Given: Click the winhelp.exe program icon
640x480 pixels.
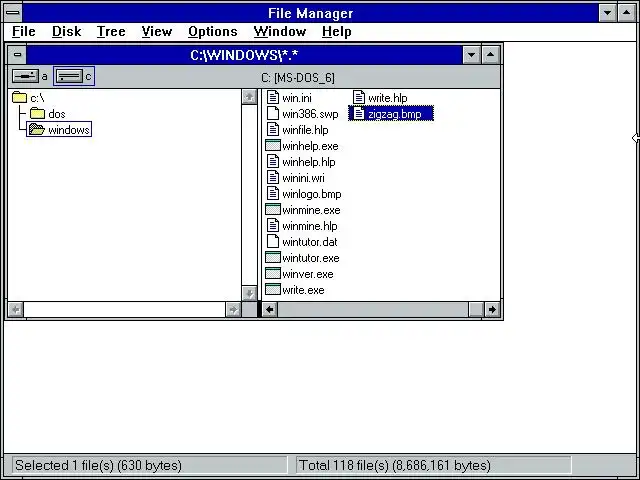Looking at the screenshot, I should point(273,145).
